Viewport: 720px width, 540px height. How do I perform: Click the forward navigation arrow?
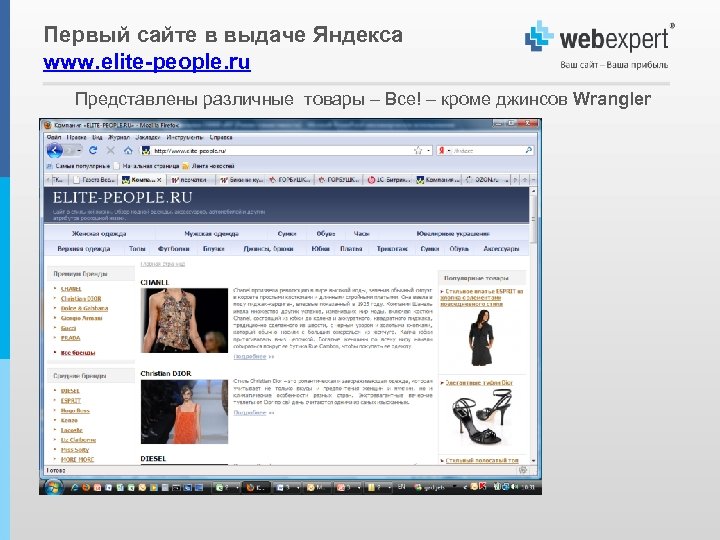[70, 150]
